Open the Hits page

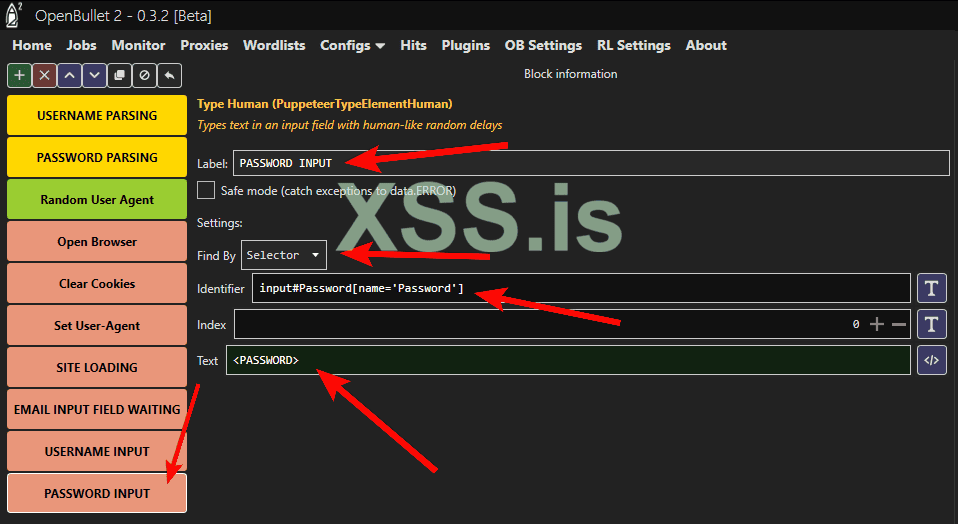(x=413, y=46)
